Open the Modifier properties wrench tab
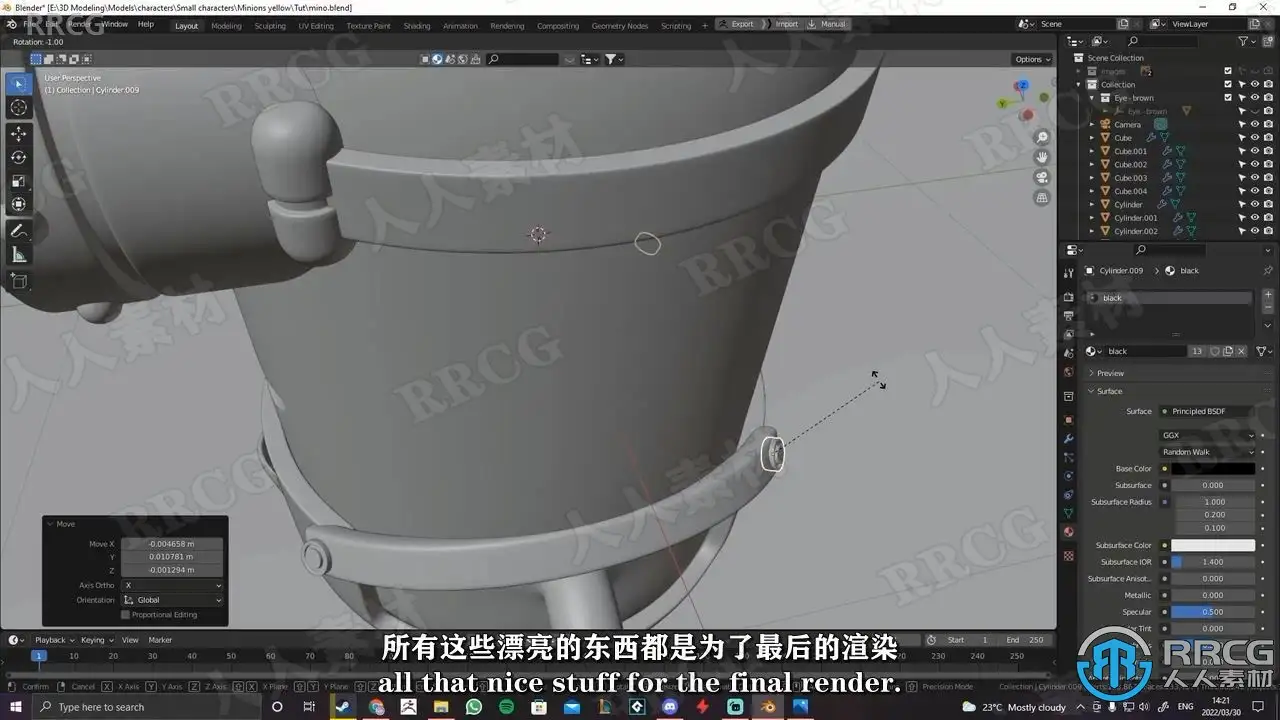 click(1069, 439)
